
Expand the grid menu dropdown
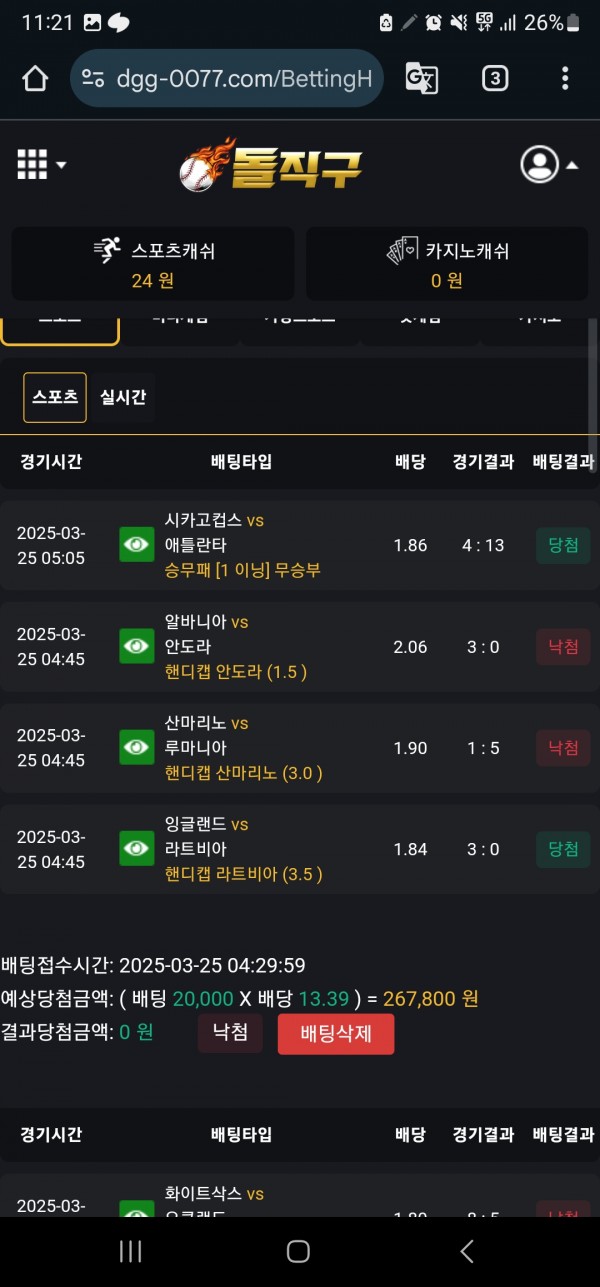point(41,165)
